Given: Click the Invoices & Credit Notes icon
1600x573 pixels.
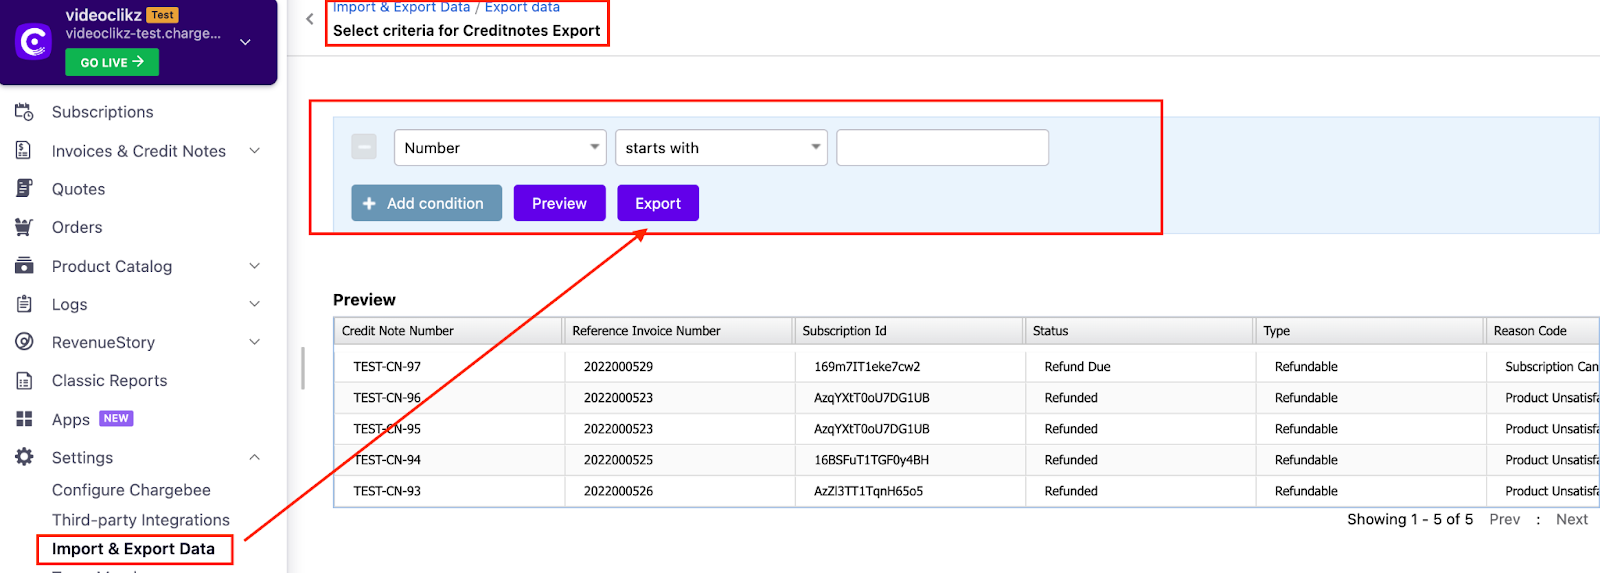Looking at the screenshot, I should [24, 151].
